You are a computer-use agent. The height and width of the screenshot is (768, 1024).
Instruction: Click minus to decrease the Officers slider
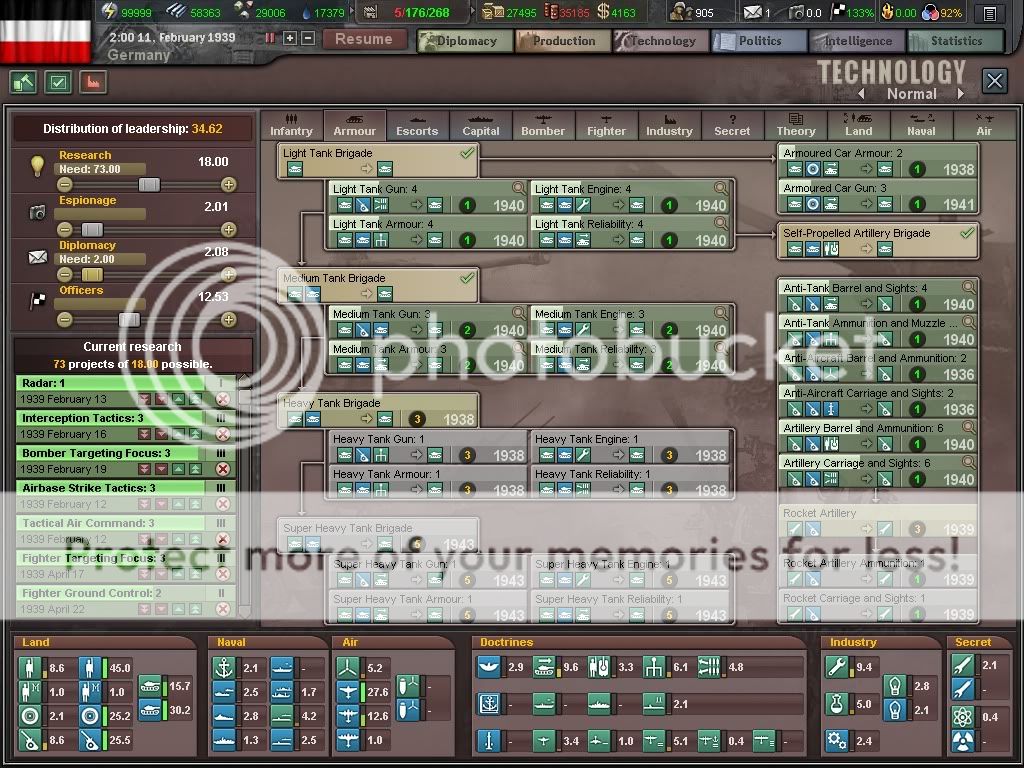pyautogui.click(x=65, y=320)
